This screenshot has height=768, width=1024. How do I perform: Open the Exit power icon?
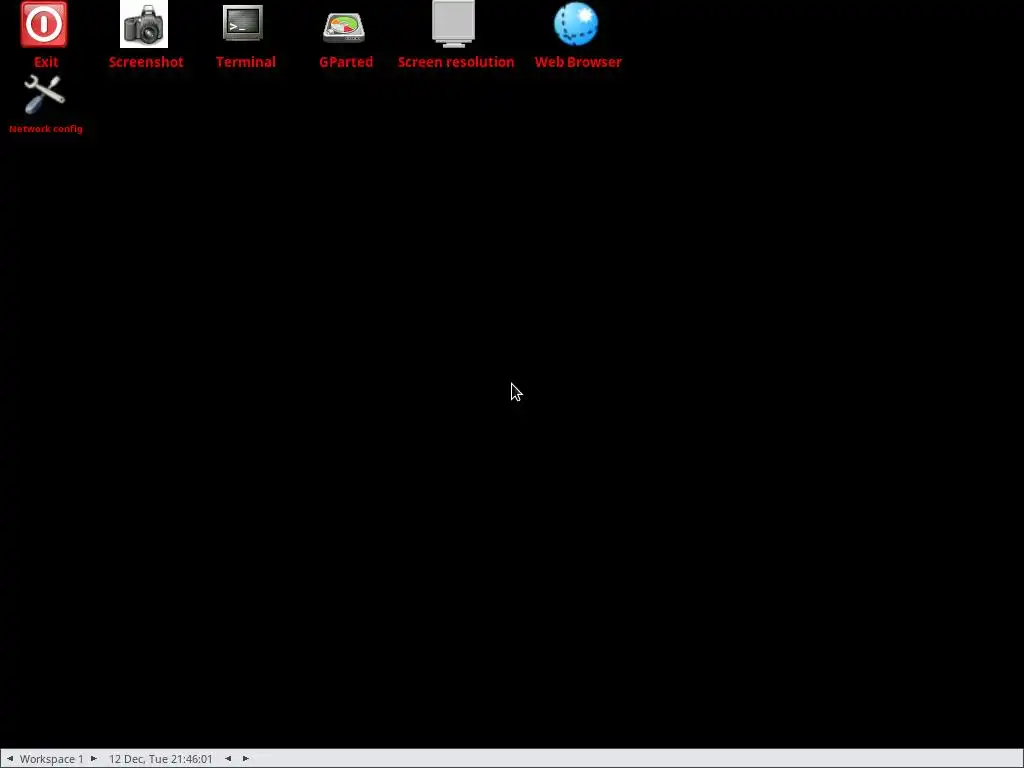(44, 25)
